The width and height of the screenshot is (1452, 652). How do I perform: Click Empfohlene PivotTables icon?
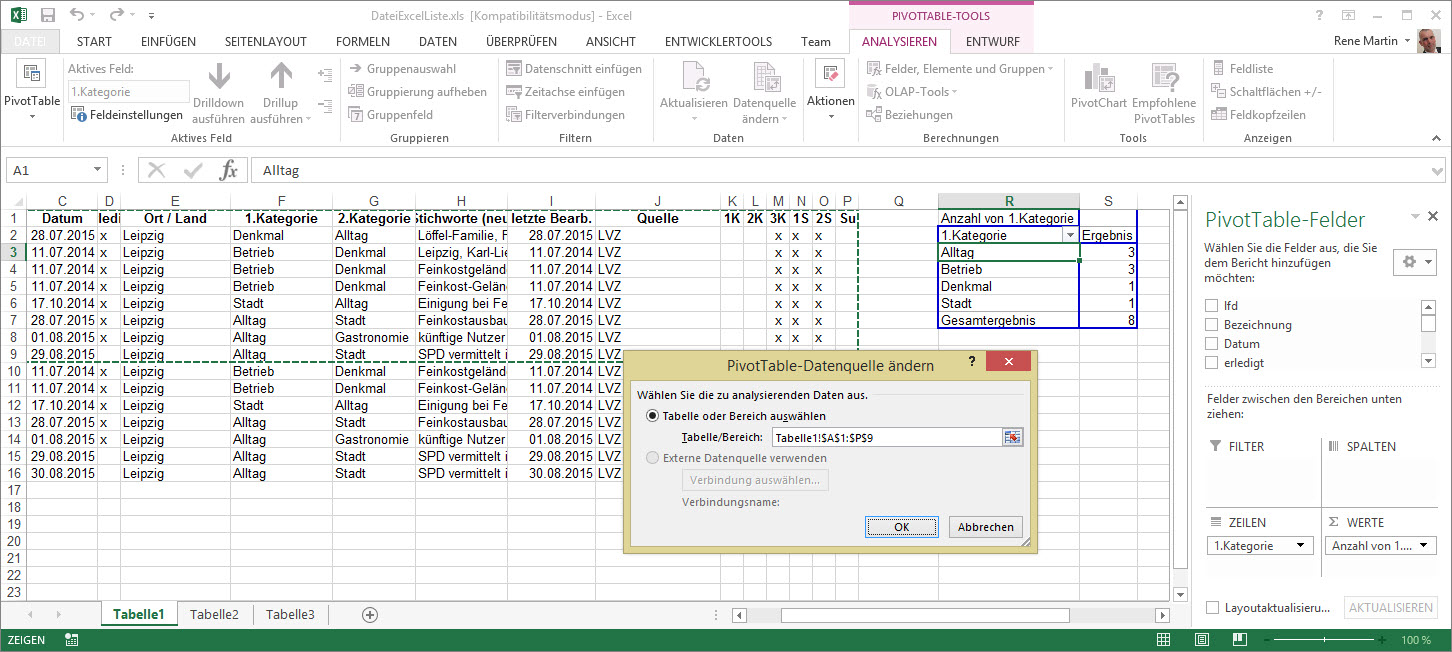coord(1164,78)
